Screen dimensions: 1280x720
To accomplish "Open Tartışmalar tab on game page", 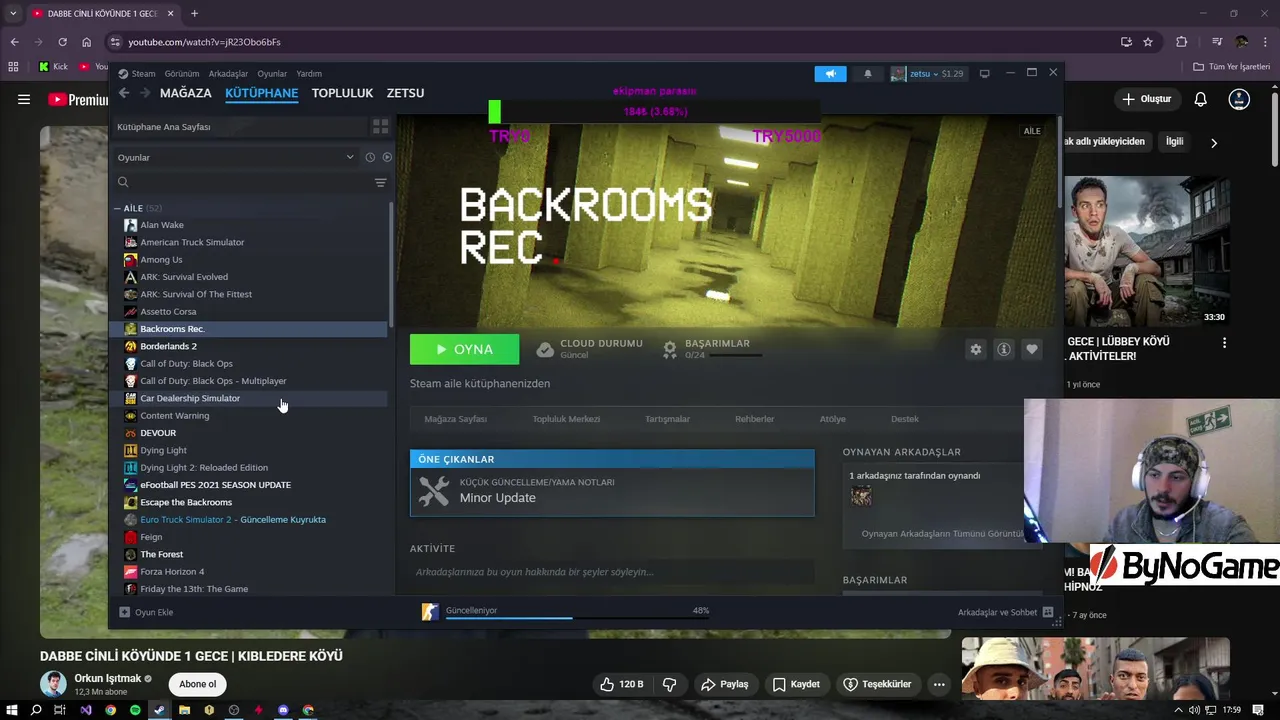I will point(667,419).
